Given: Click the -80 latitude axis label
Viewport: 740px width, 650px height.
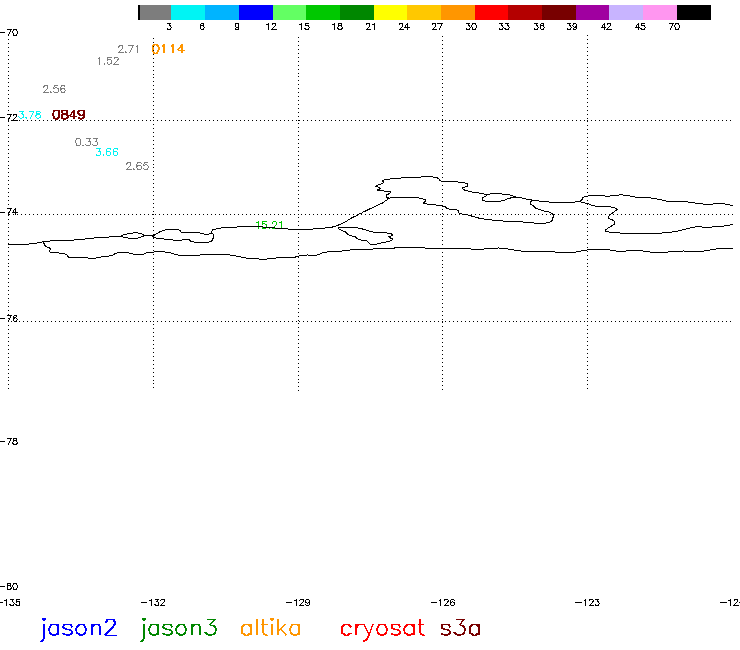Looking at the screenshot, I should 9,586.
